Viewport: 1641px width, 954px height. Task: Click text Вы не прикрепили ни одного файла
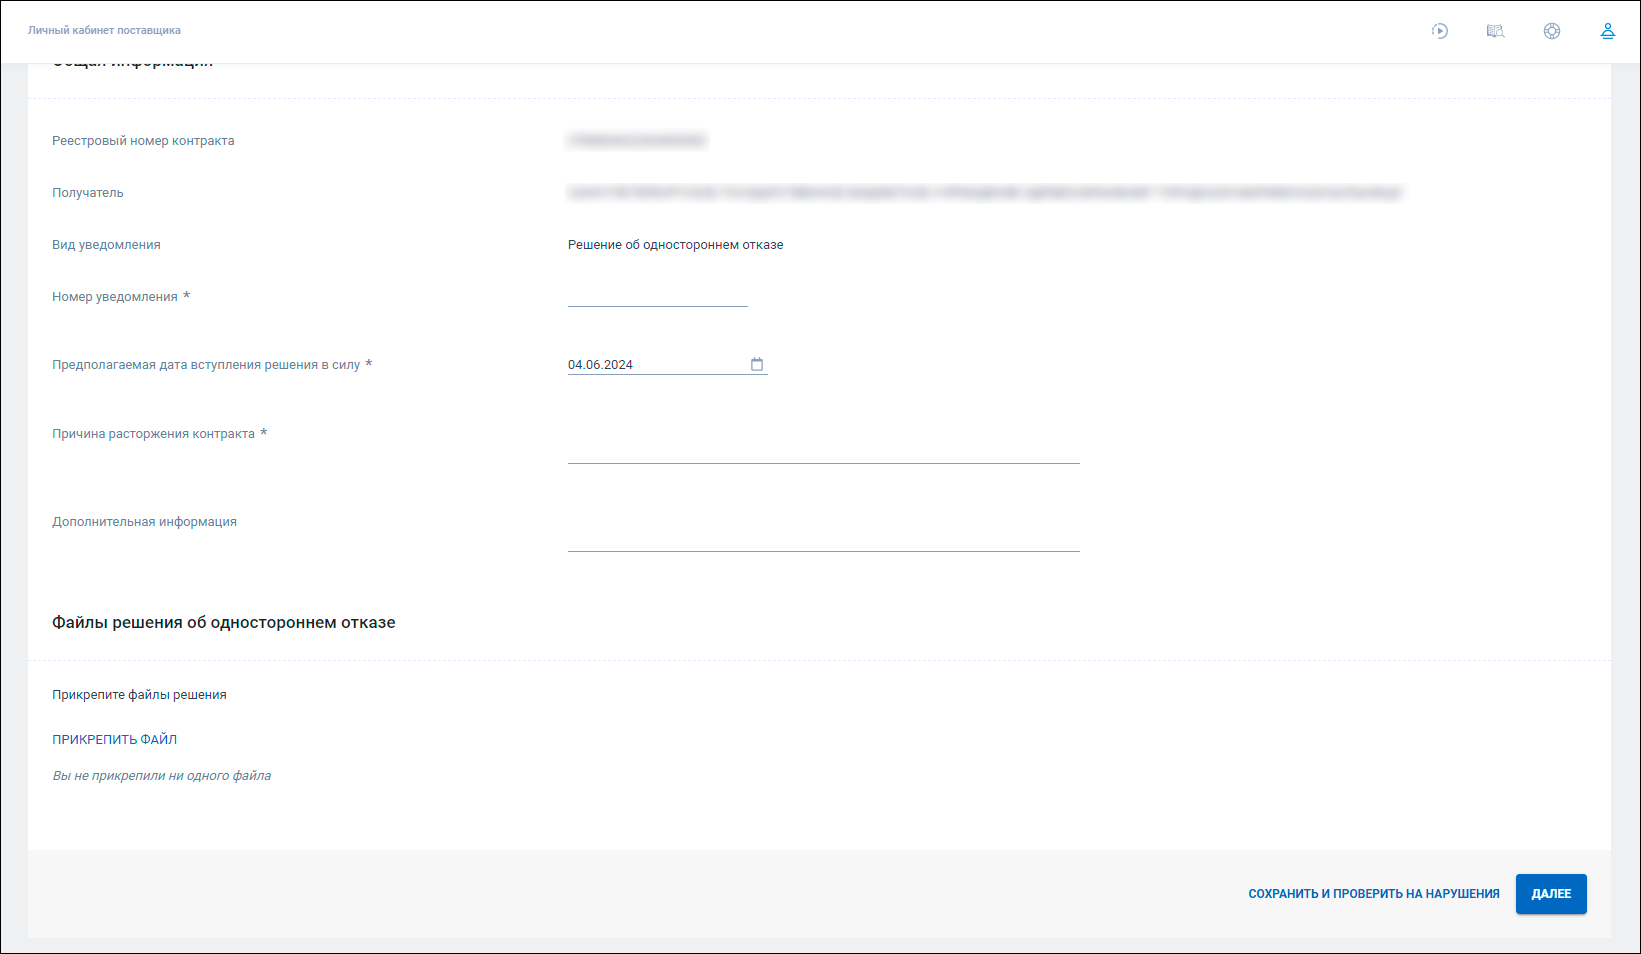(x=162, y=776)
